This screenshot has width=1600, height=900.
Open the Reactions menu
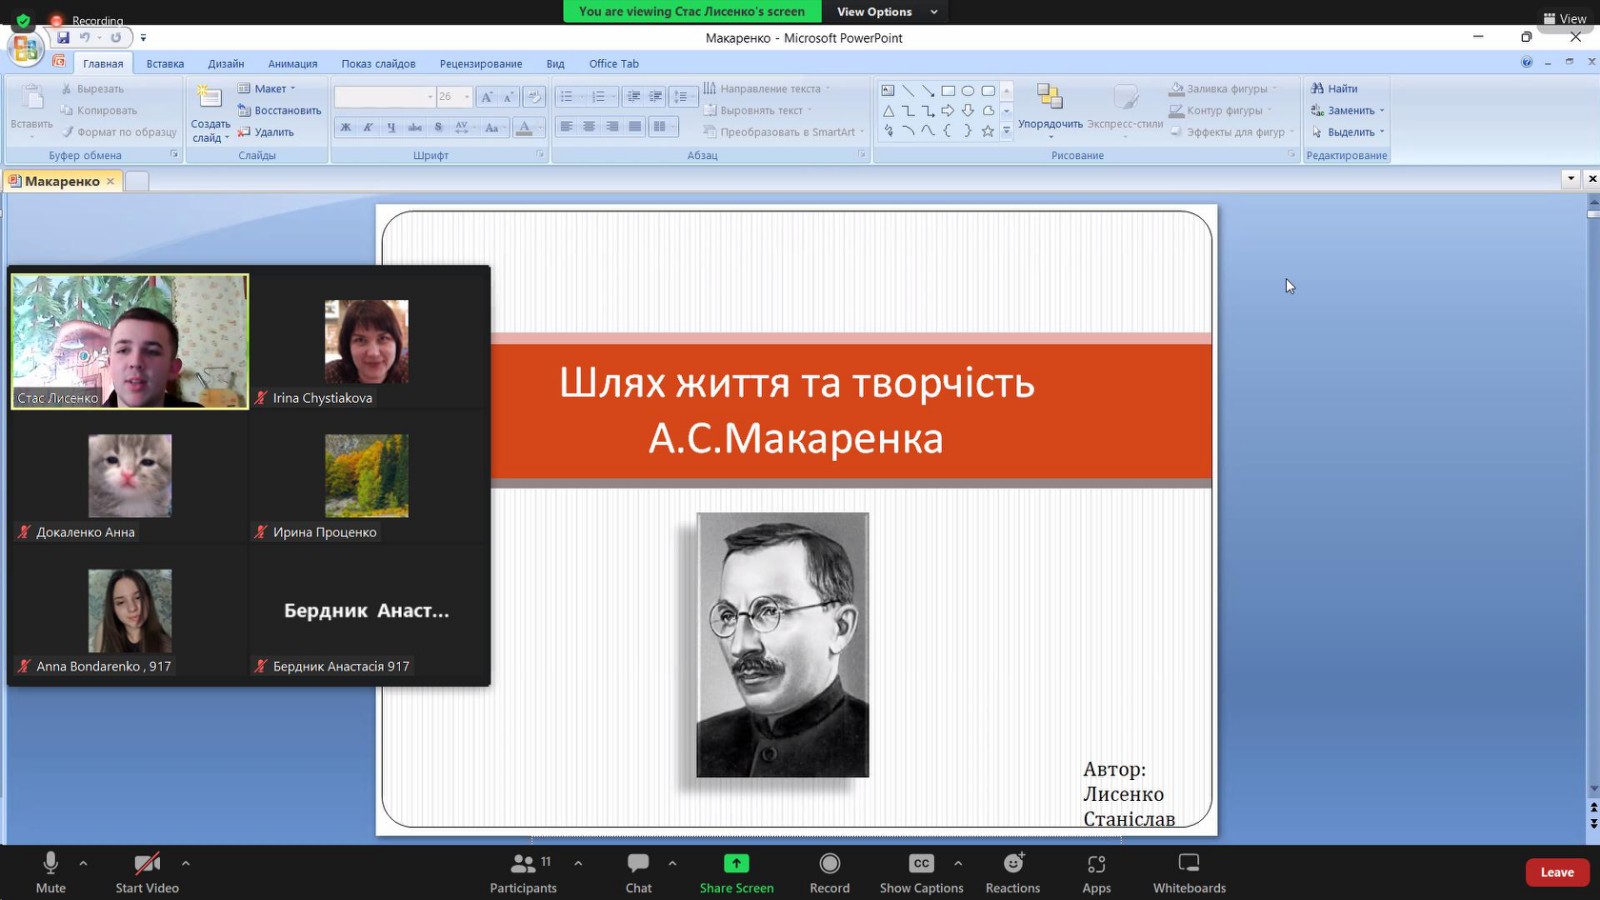(1012, 872)
